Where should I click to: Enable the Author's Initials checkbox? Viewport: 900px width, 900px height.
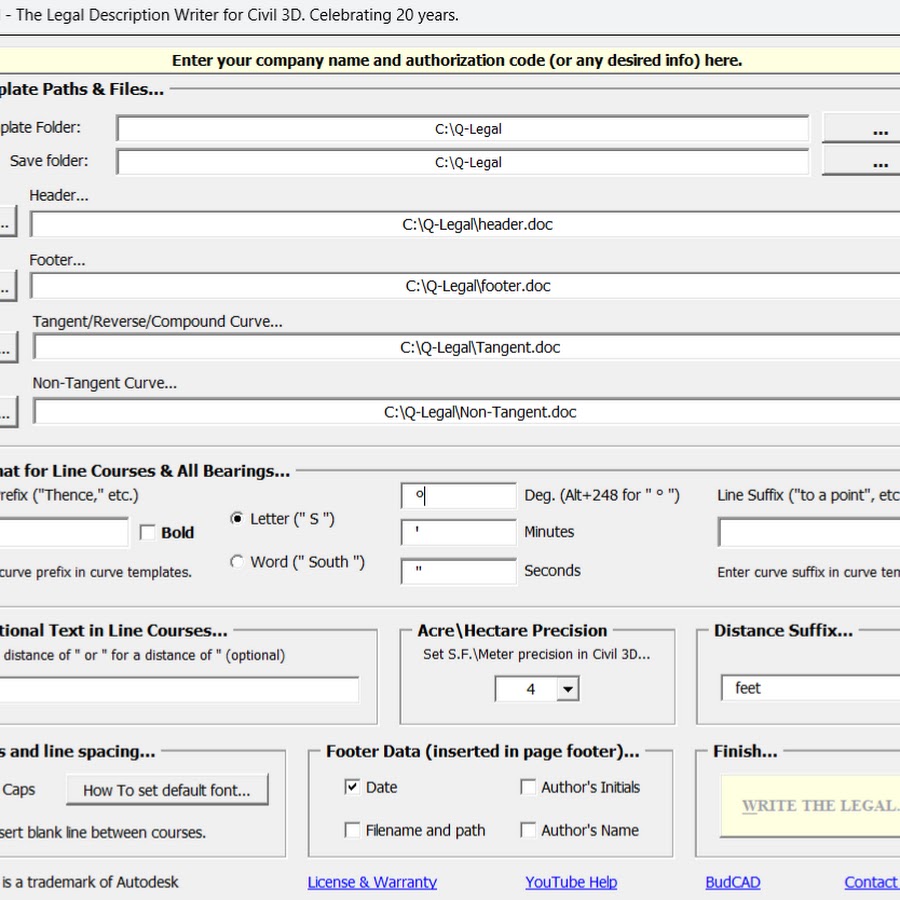pos(527,787)
